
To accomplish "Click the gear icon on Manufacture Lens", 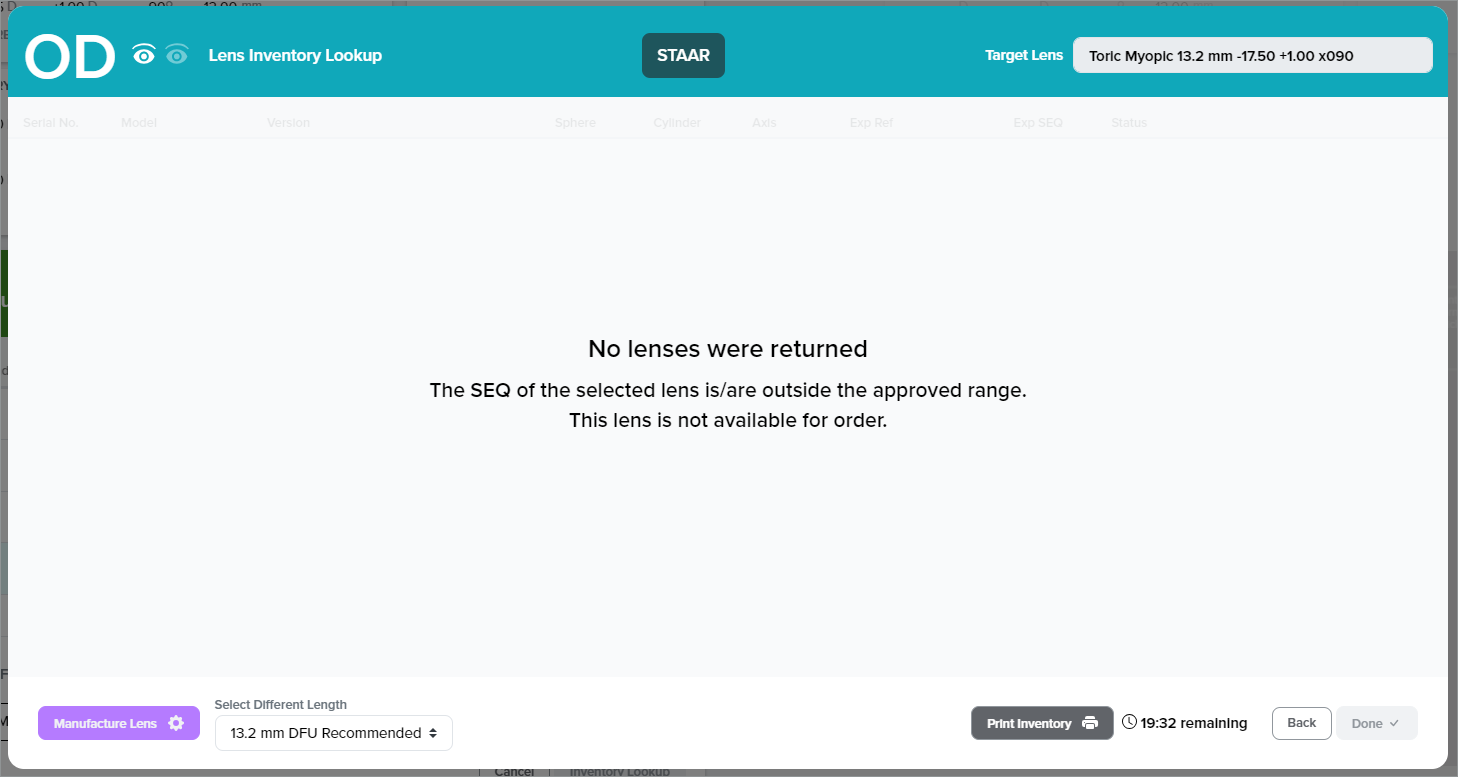I will pyautogui.click(x=176, y=723).
